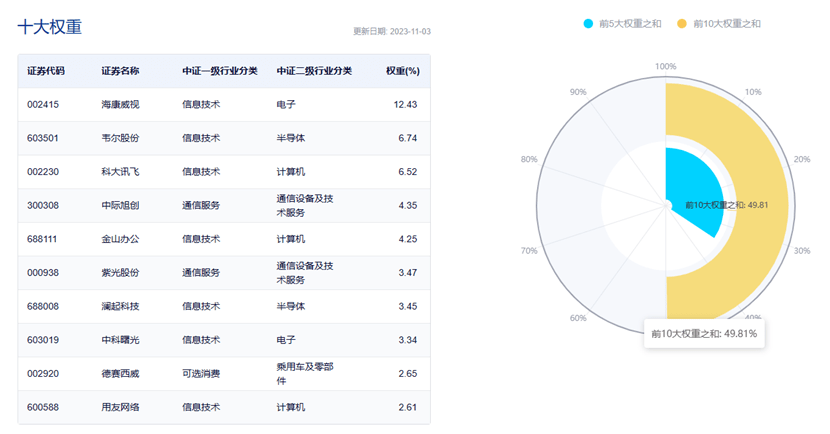The height and width of the screenshot is (434, 830).
Task: Select stock code 688111
Action: tap(45, 239)
